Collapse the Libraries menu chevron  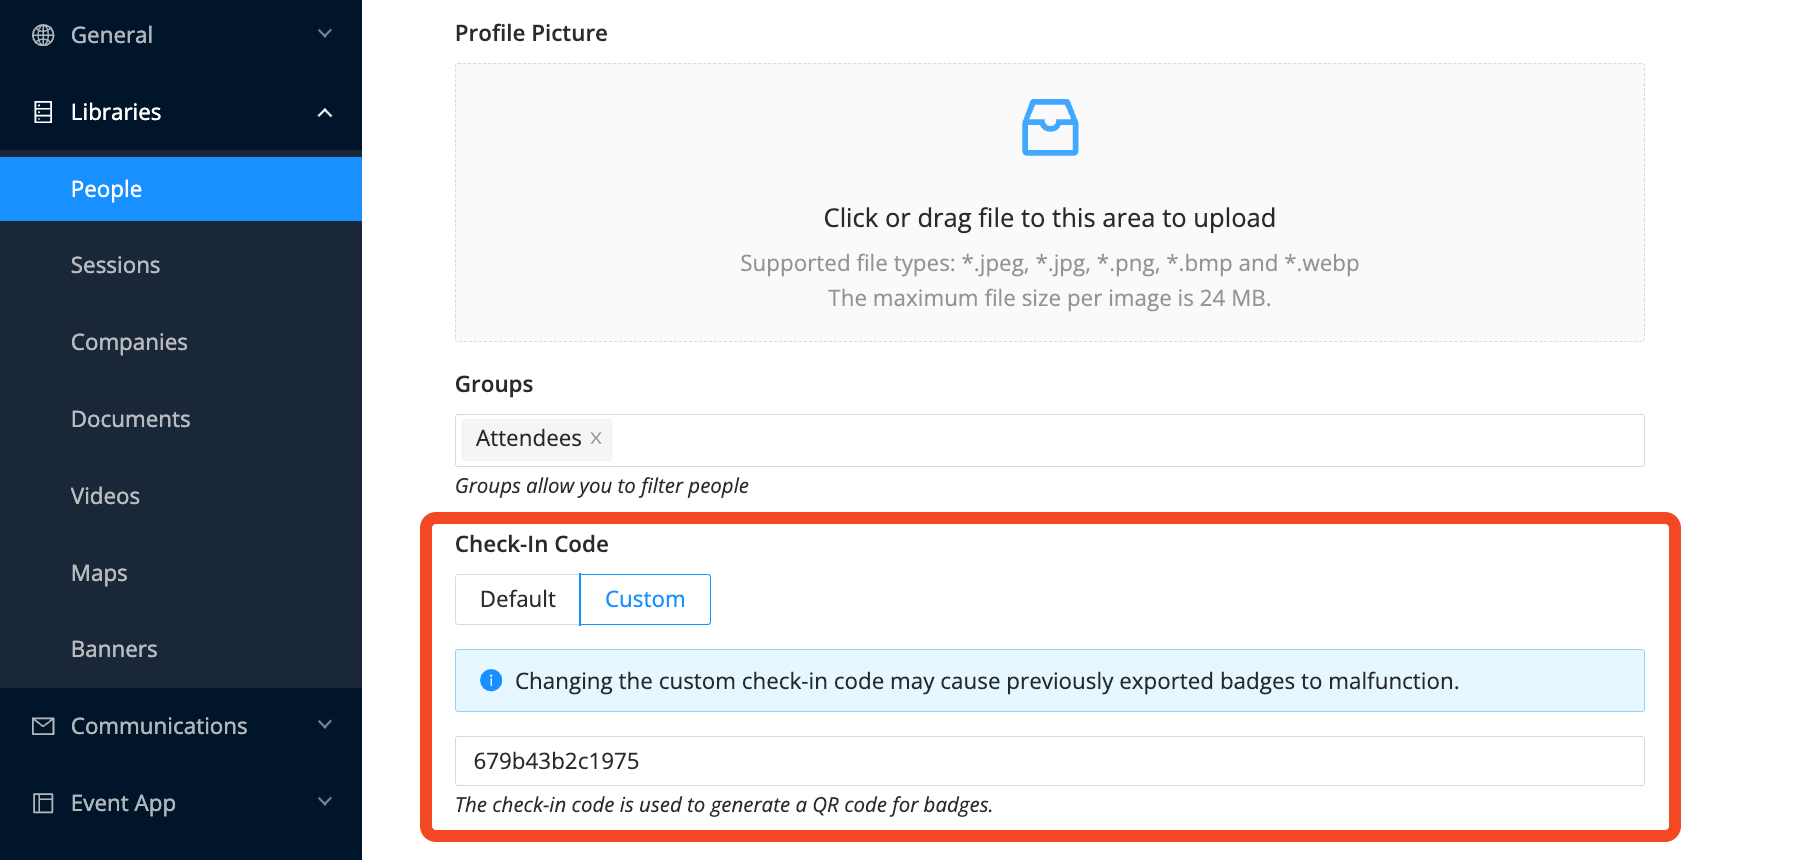pos(325,112)
